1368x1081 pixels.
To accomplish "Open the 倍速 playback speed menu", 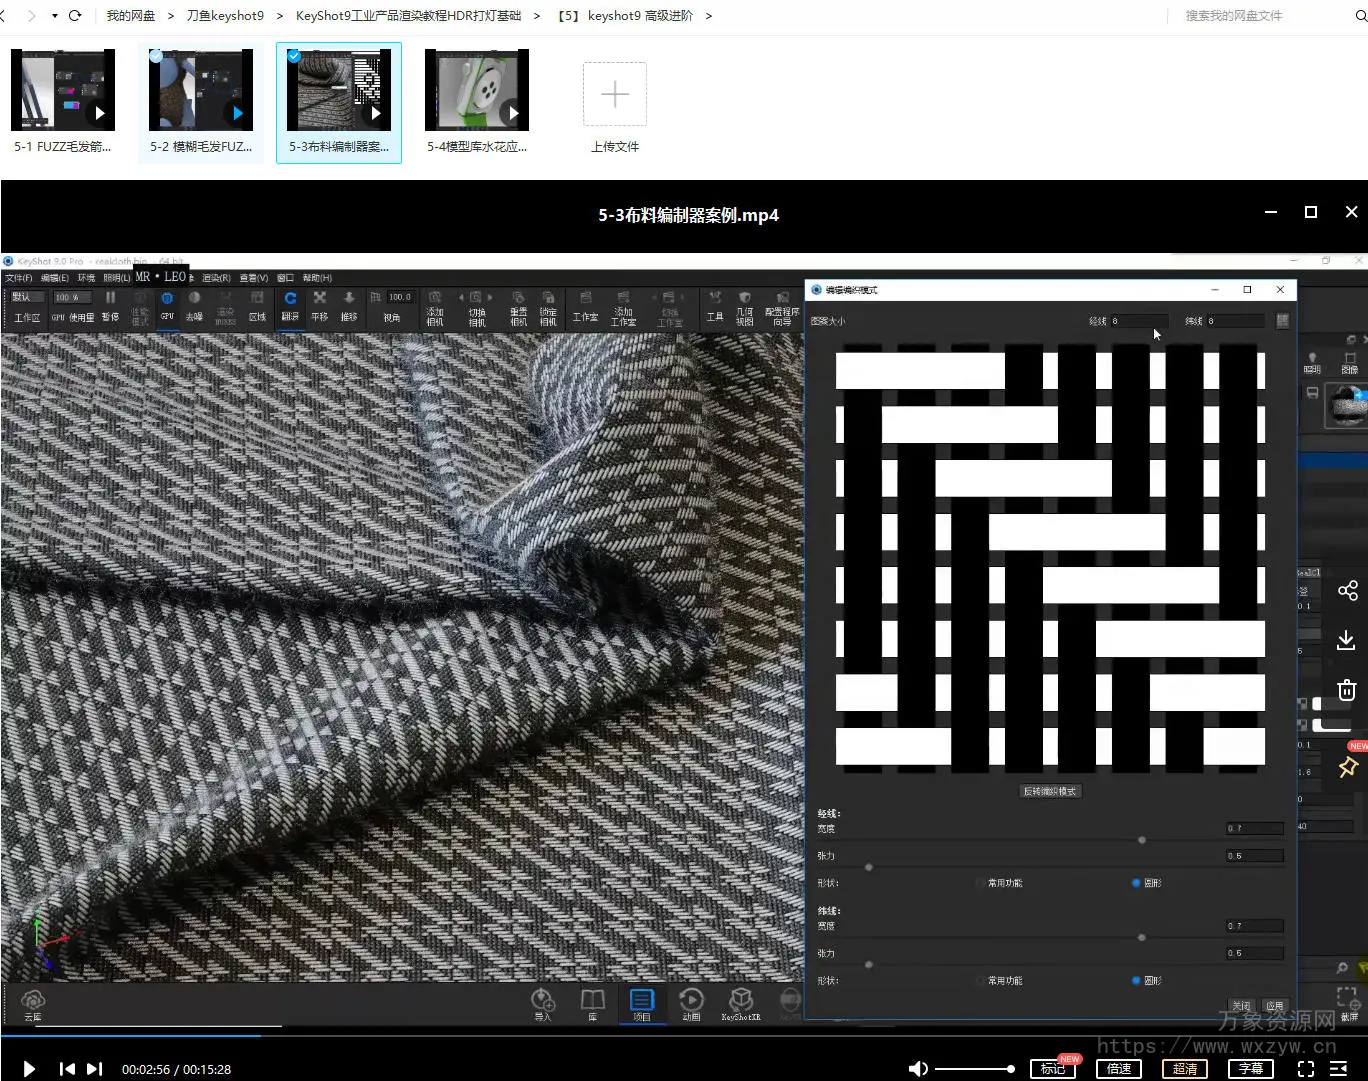I will (1119, 1069).
